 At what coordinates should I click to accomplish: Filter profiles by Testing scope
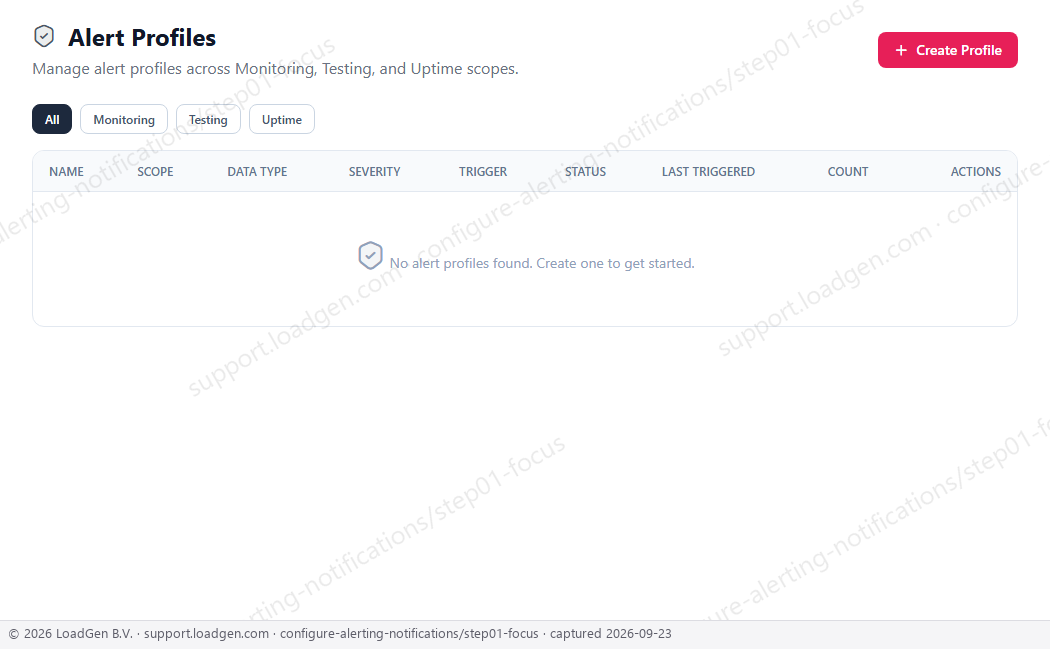pyautogui.click(x=208, y=119)
